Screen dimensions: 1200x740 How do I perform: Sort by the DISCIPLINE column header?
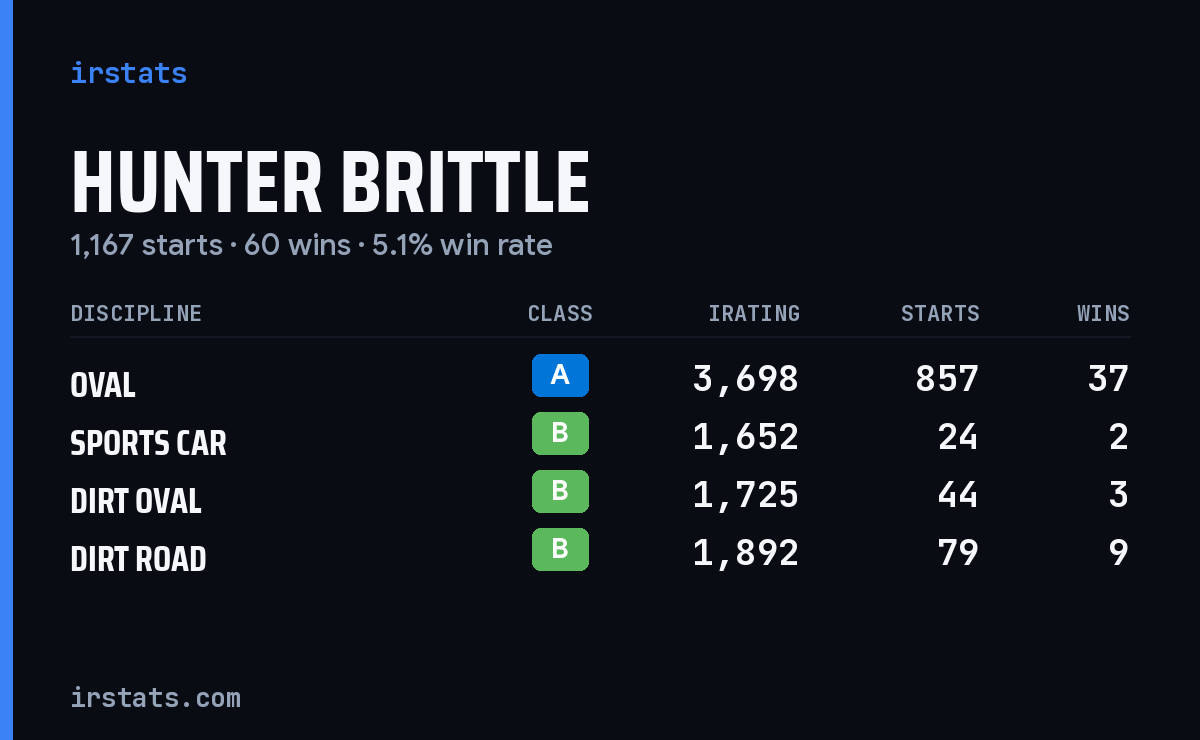point(136,314)
